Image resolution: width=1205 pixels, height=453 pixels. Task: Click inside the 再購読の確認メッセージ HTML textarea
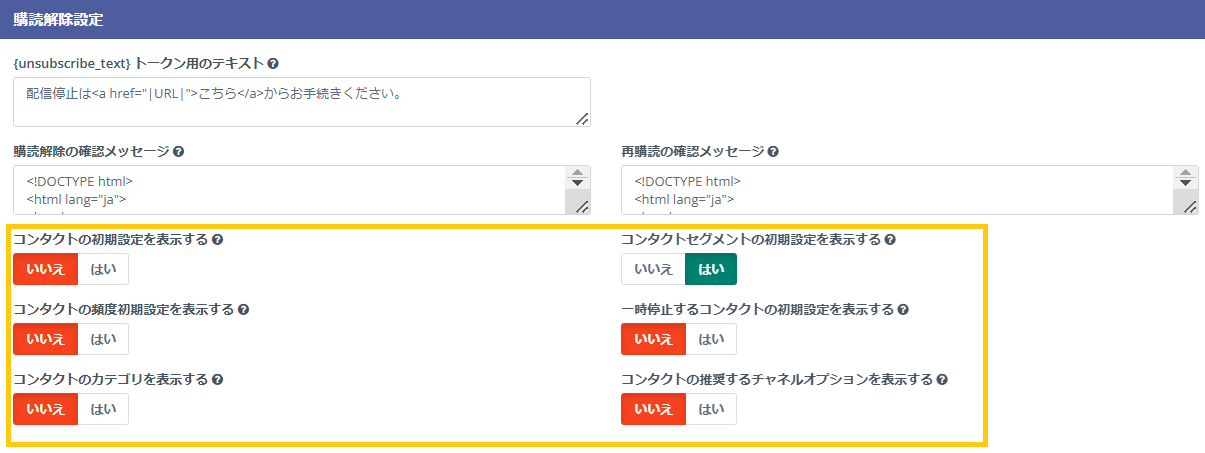(890, 190)
